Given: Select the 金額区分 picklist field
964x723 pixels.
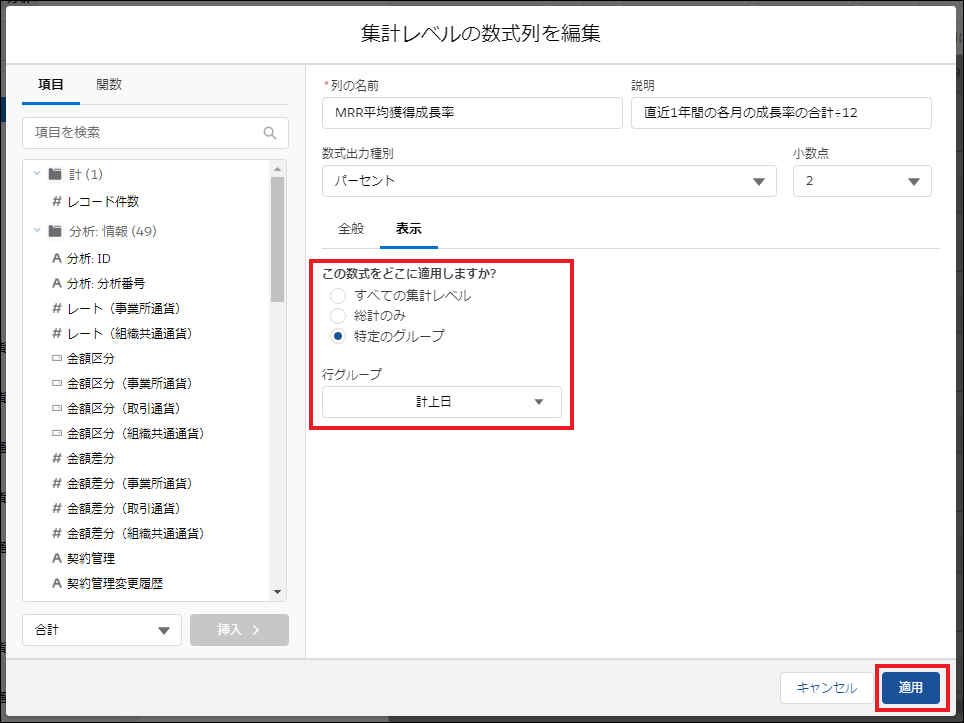Looking at the screenshot, I should point(90,358).
